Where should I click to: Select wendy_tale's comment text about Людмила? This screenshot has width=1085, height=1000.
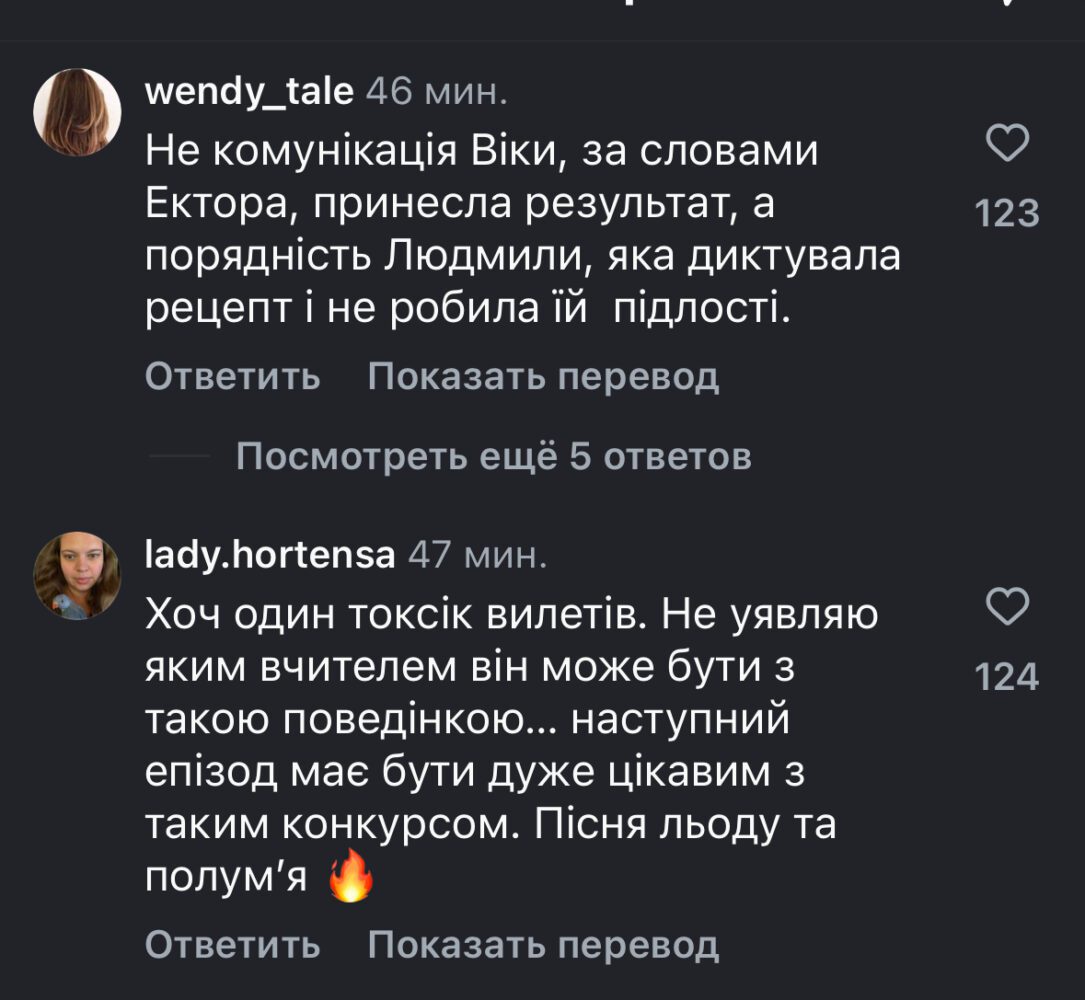click(x=520, y=233)
